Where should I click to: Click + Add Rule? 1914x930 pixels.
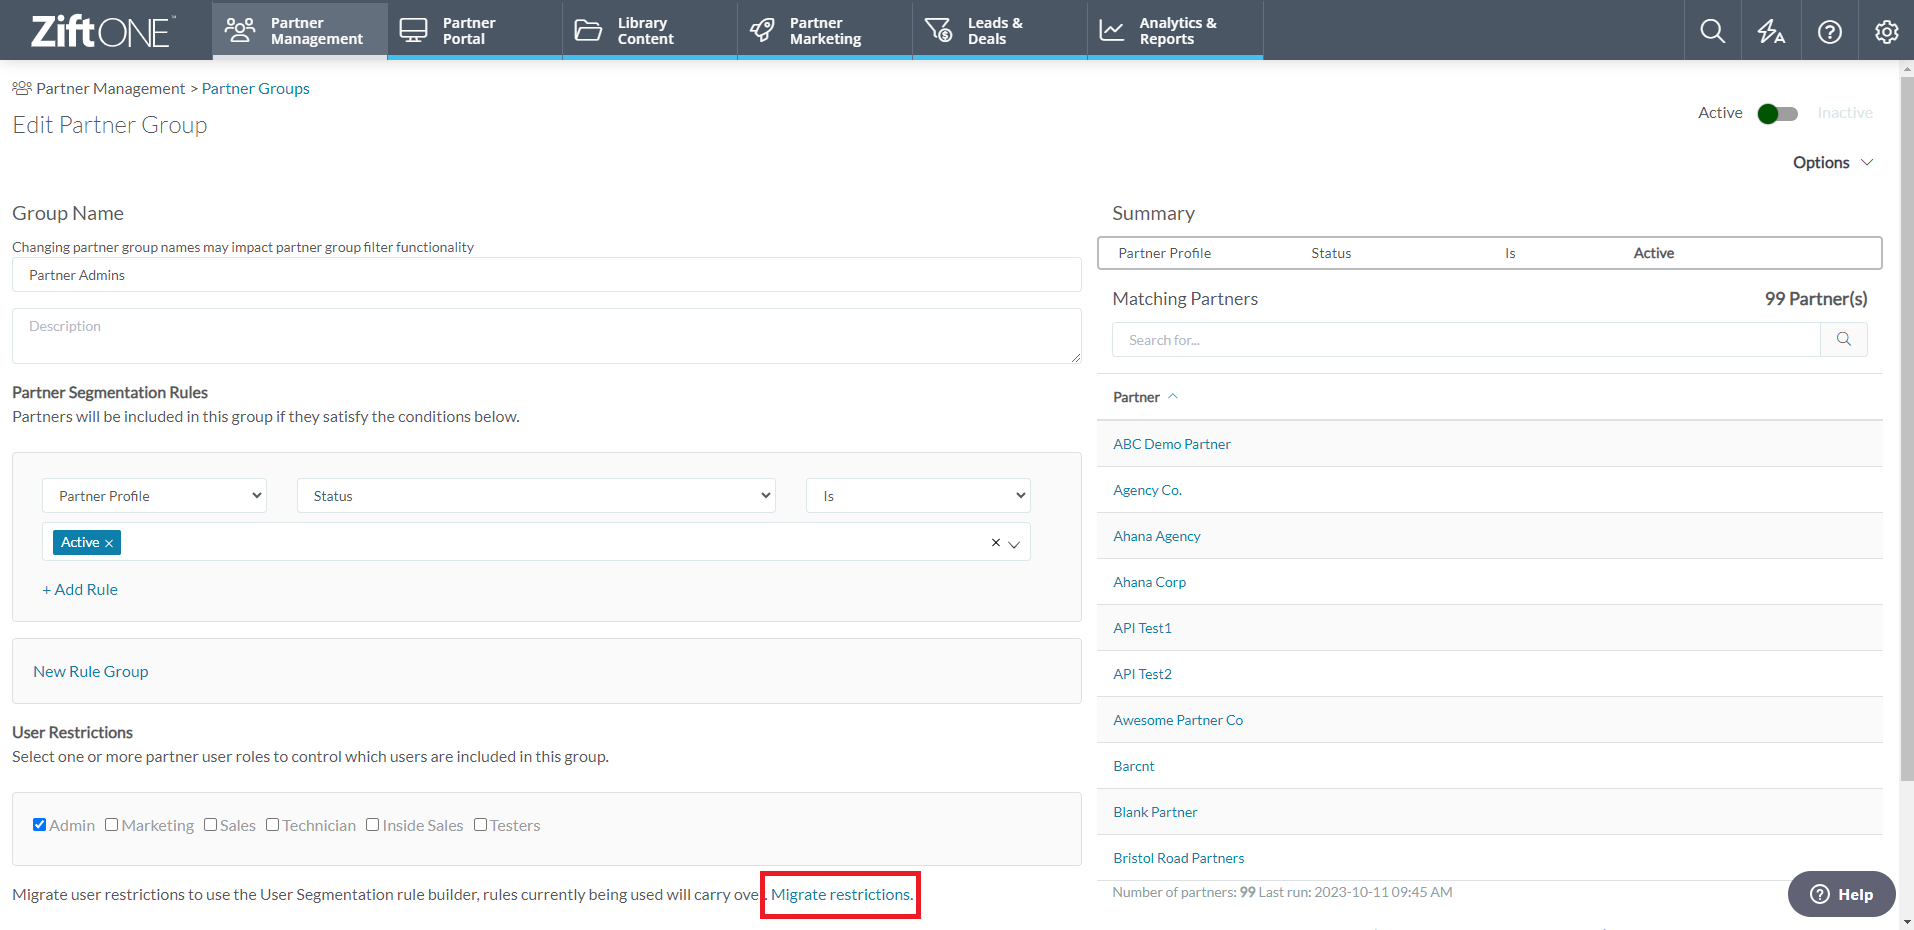click(x=80, y=590)
